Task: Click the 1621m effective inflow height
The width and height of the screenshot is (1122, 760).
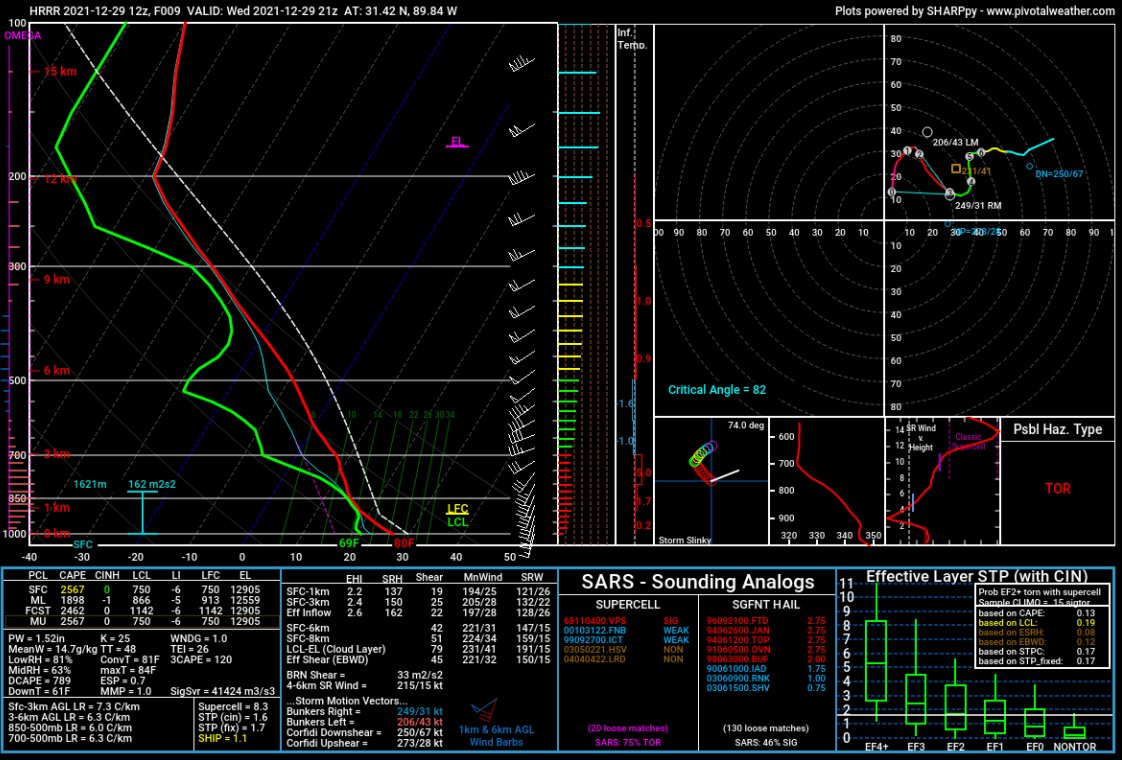Action: coord(90,484)
